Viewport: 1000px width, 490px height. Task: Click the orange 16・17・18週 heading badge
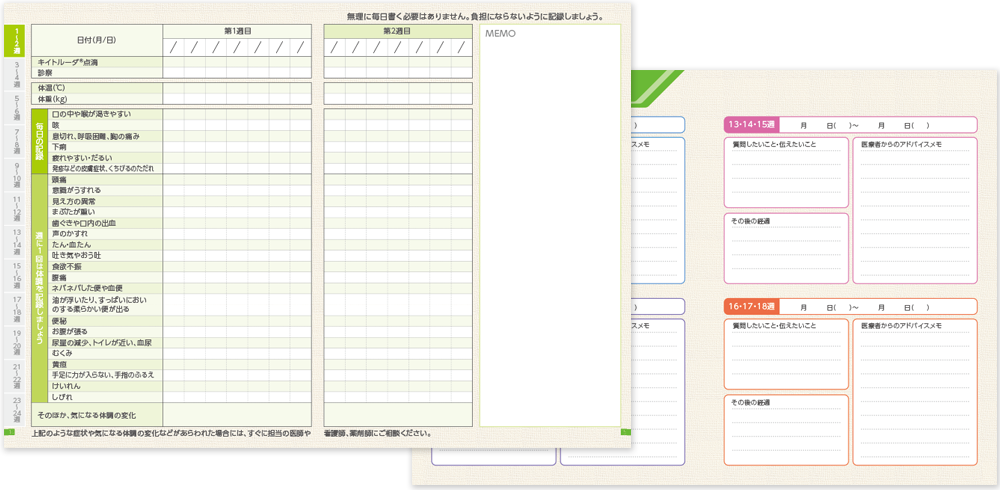tap(751, 306)
